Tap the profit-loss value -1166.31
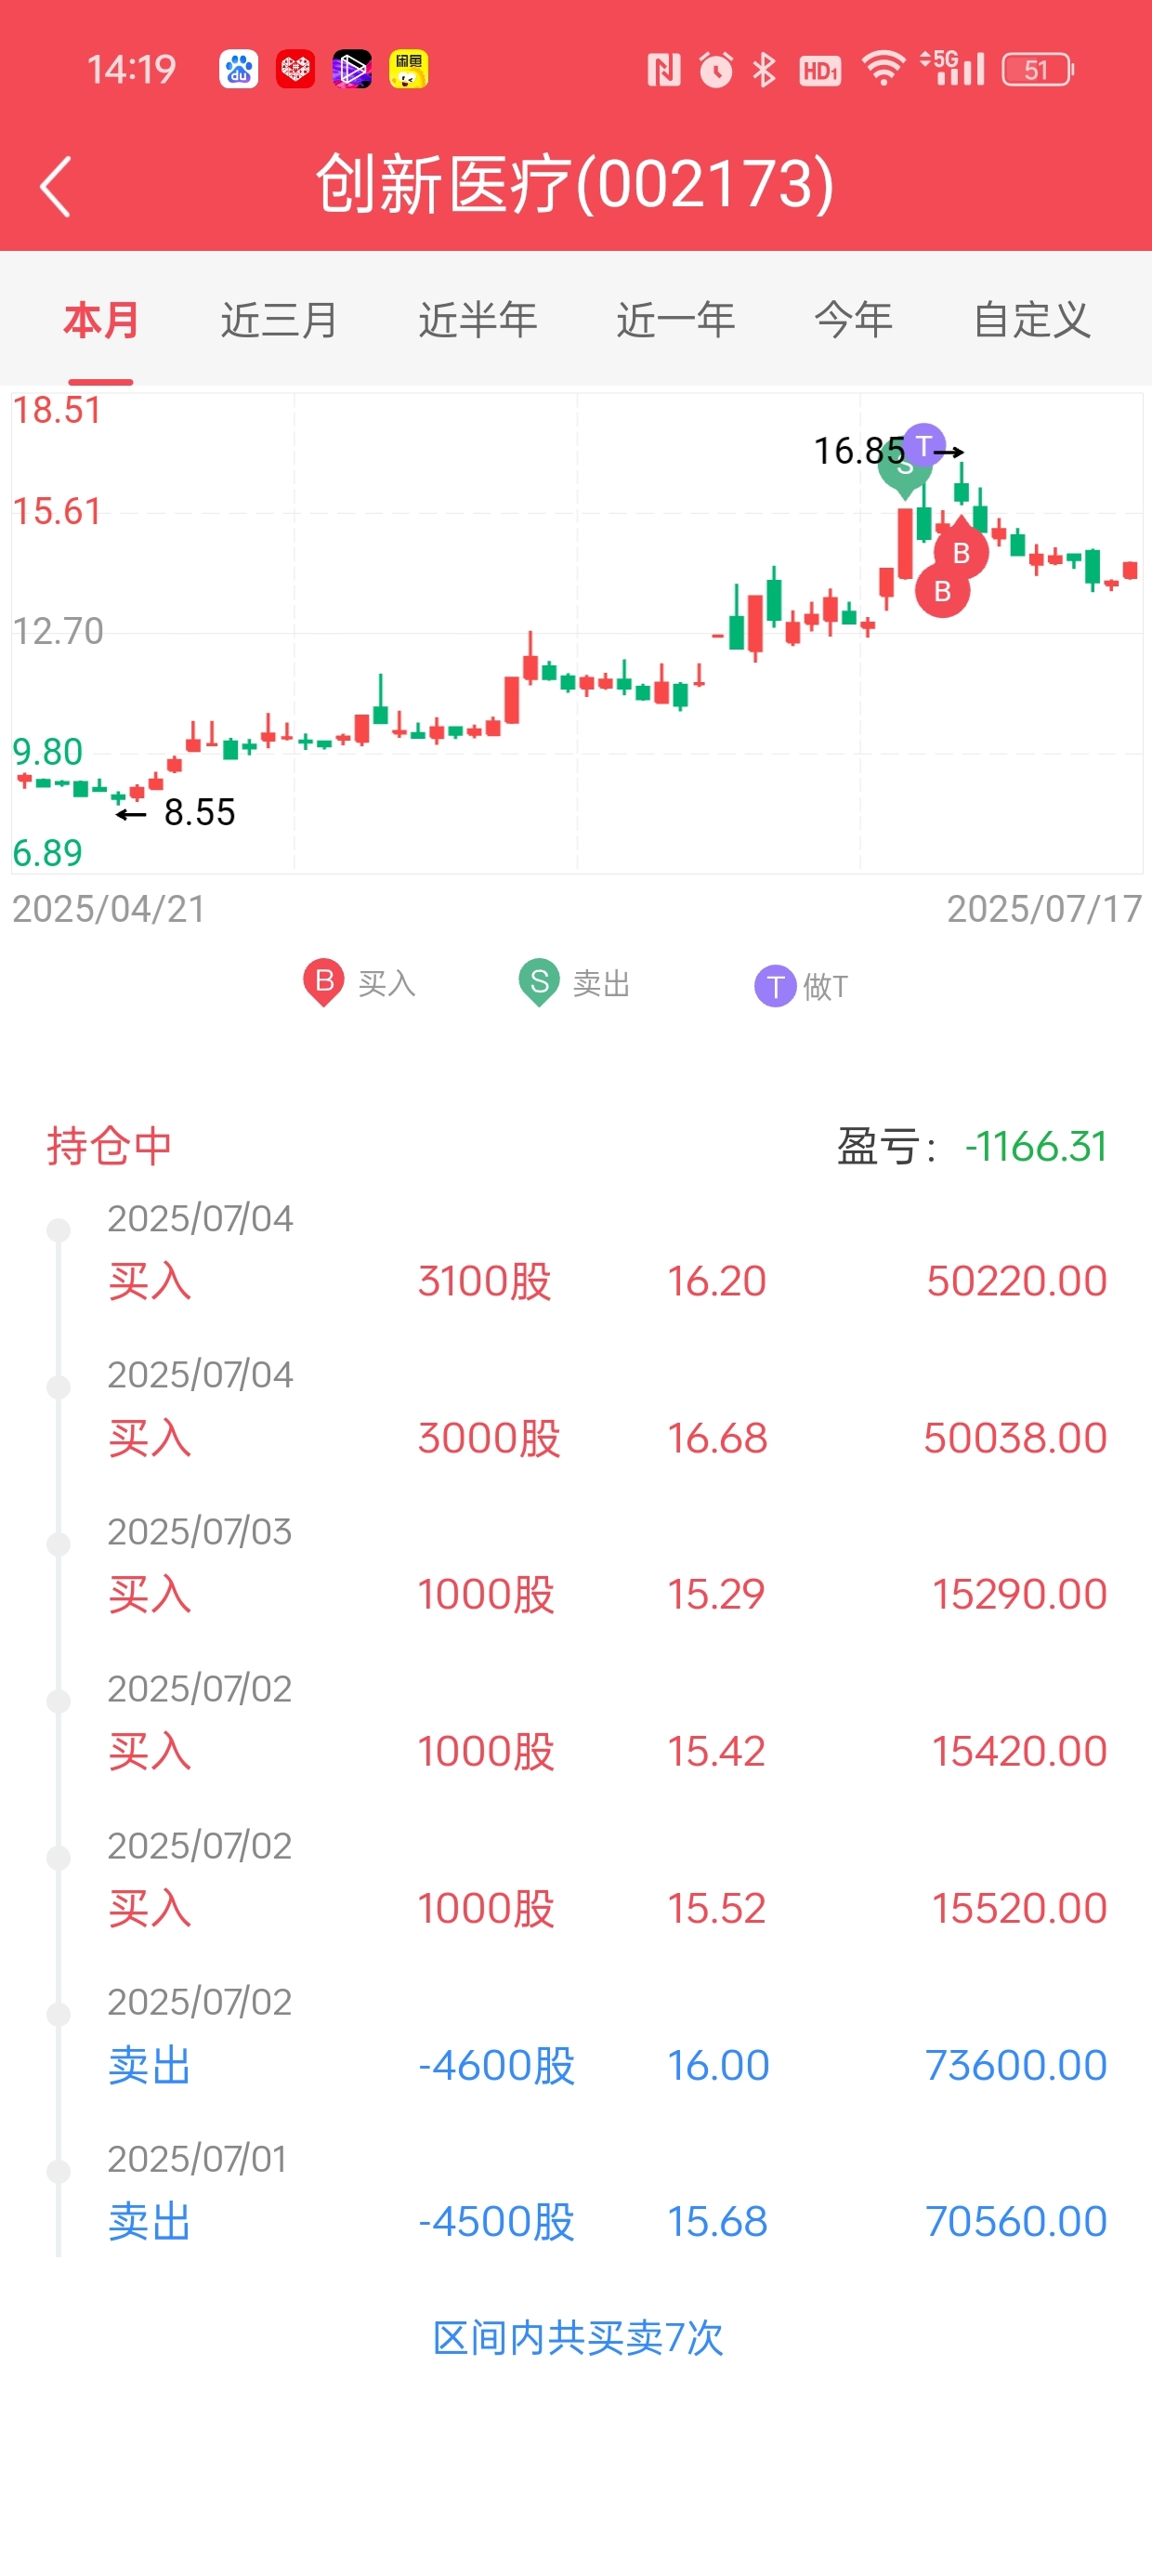This screenshot has height=2576, width=1152. [x=1036, y=1146]
